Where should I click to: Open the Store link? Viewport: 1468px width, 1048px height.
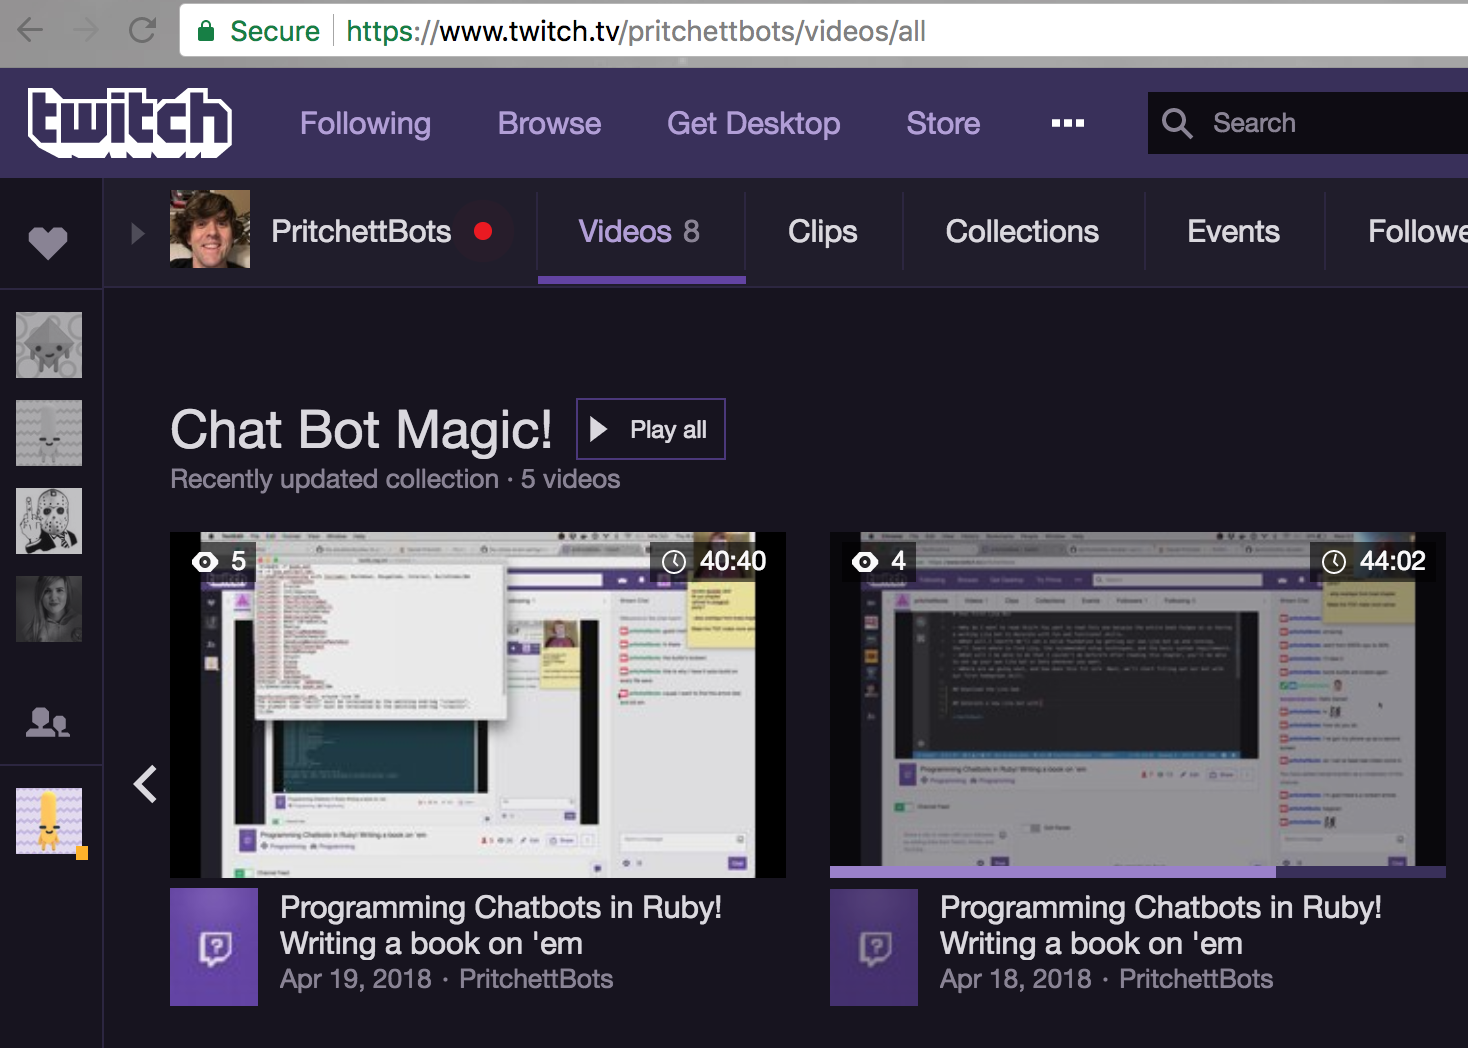click(943, 123)
